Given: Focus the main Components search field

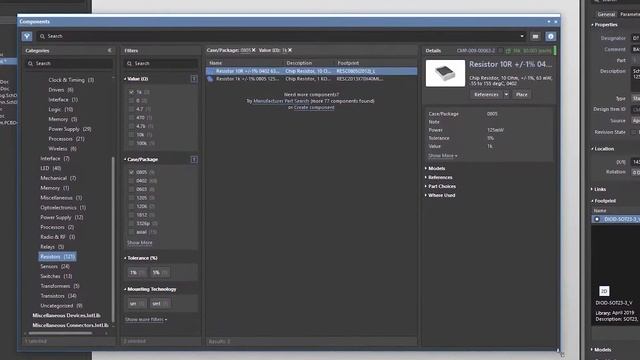Looking at the screenshot, I should pos(282,36).
